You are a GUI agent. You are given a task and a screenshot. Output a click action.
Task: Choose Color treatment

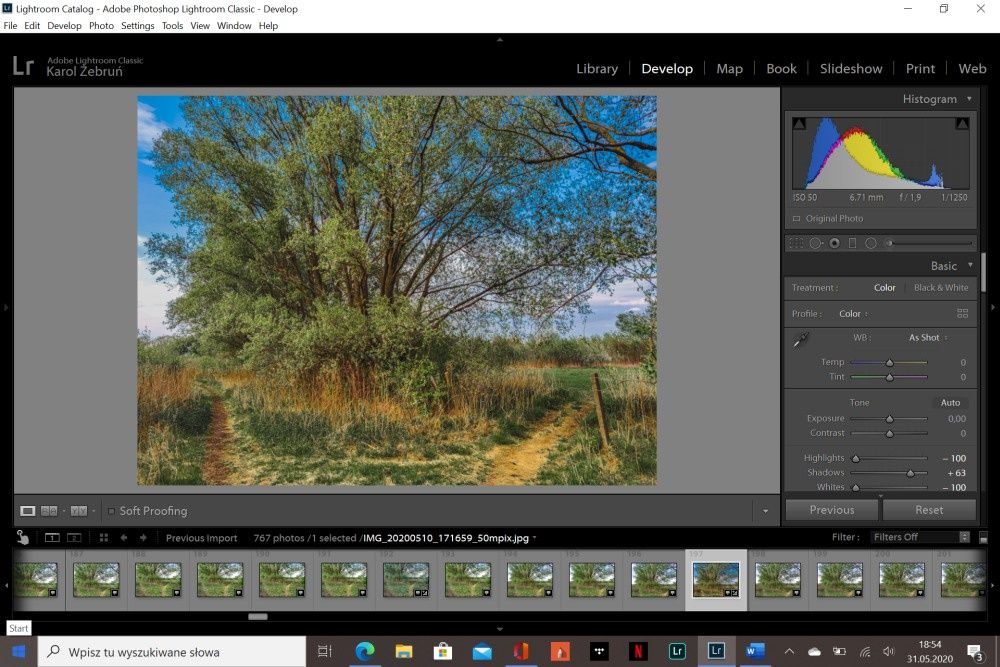(x=885, y=288)
